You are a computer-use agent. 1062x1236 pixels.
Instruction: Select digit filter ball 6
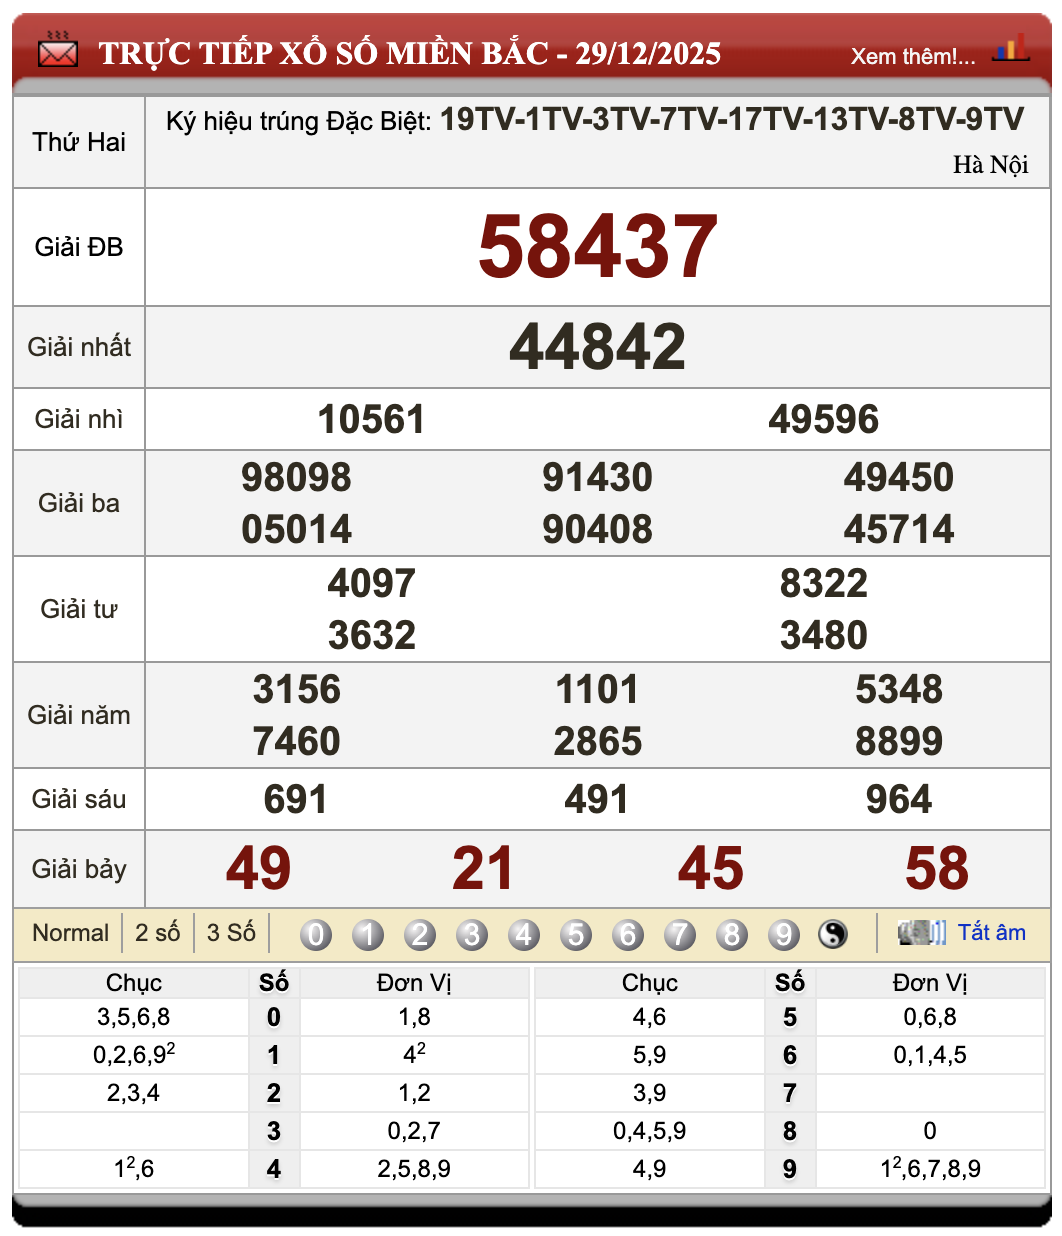628,934
